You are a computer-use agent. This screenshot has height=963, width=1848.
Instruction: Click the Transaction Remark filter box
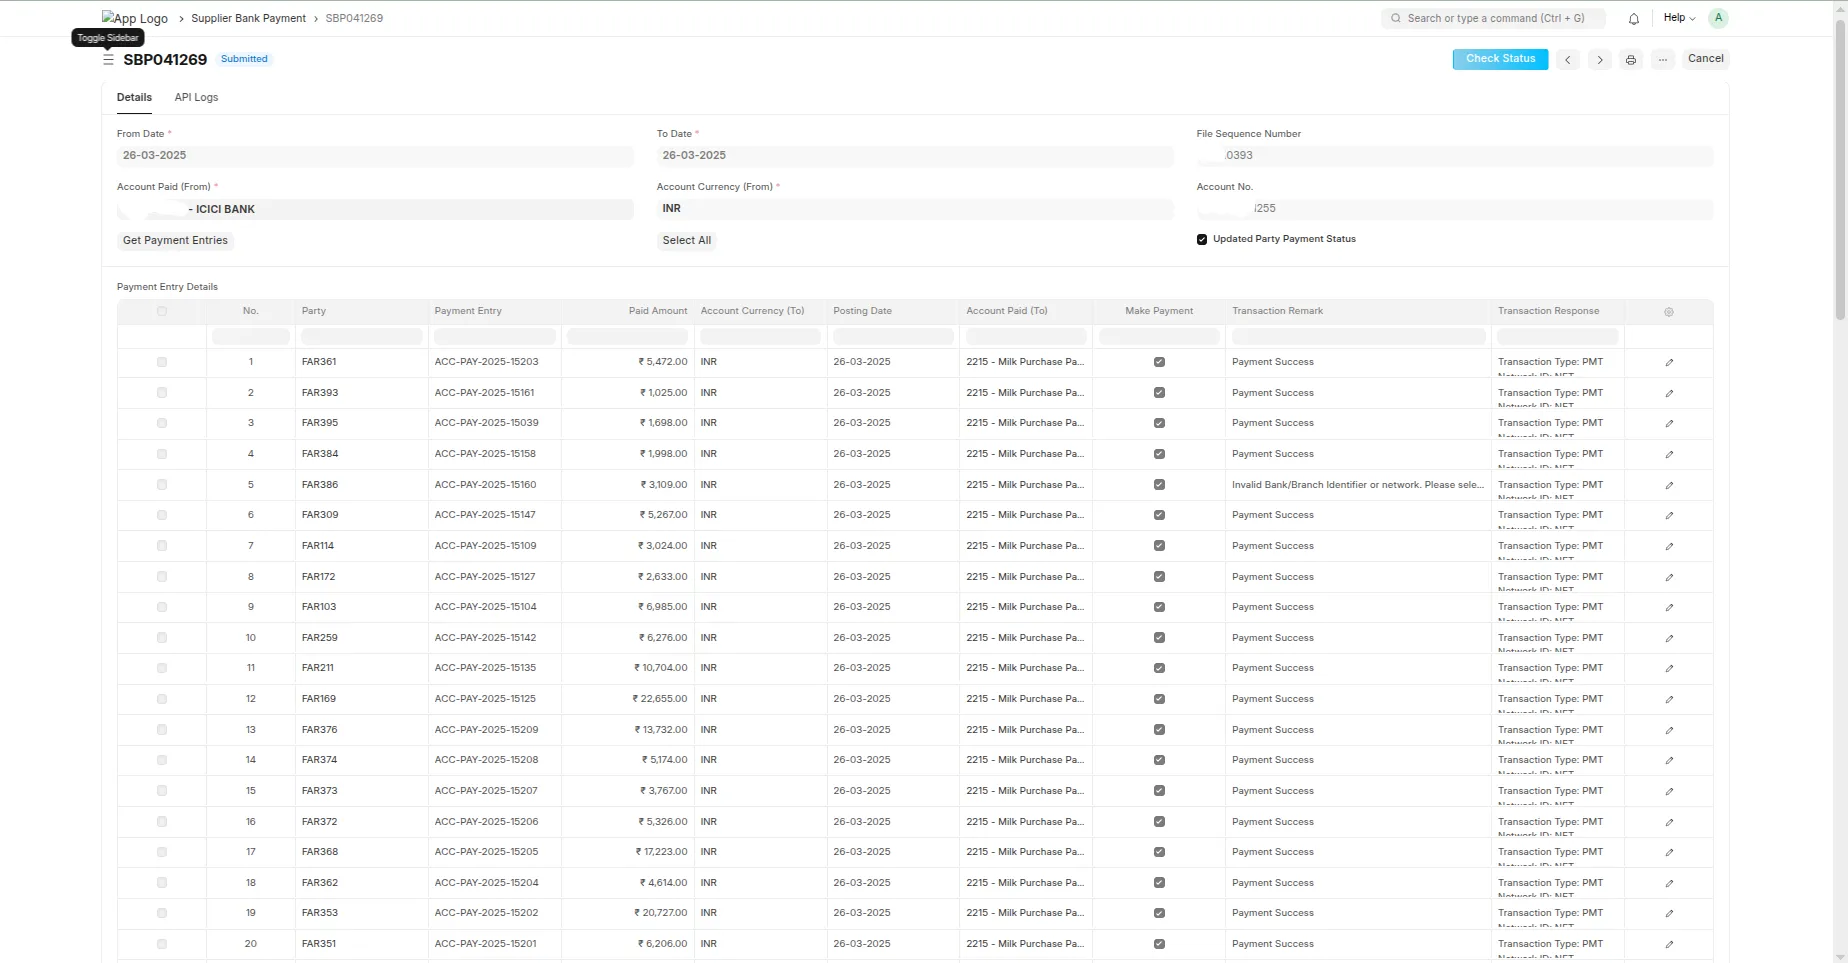[x=1358, y=337]
